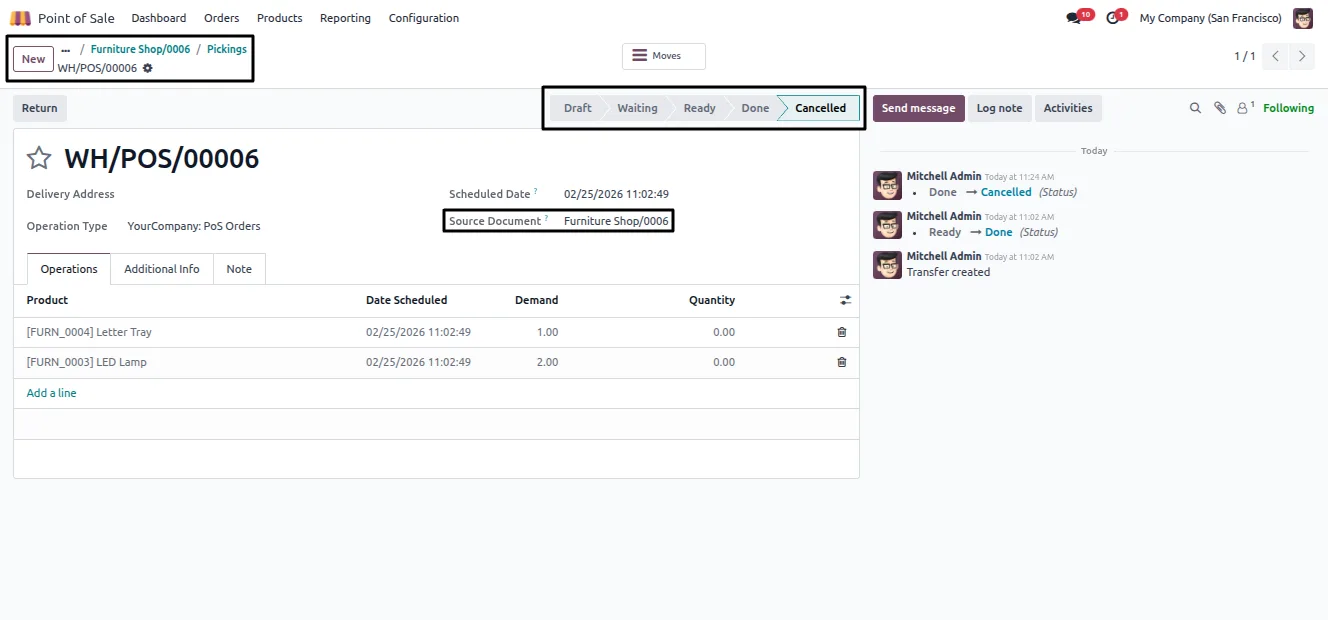The height and width of the screenshot is (620, 1328).
Task: Show followers list icon
Action: [x=1244, y=108]
